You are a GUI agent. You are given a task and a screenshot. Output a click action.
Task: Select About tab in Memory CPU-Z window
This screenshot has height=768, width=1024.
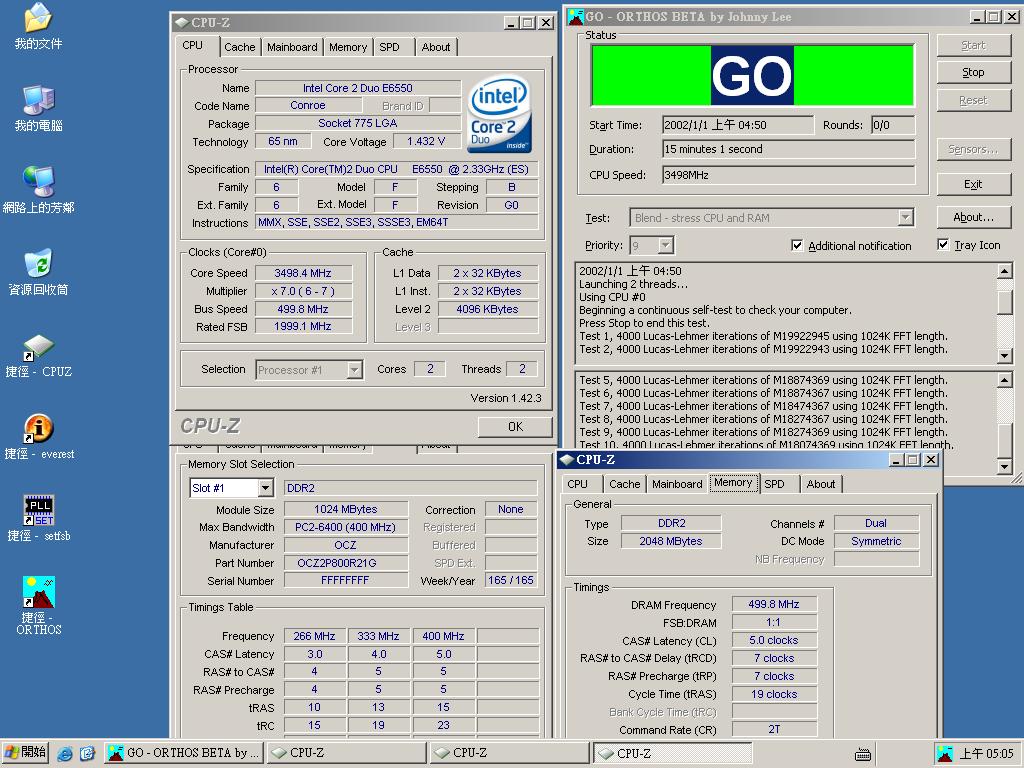(820, 484)
